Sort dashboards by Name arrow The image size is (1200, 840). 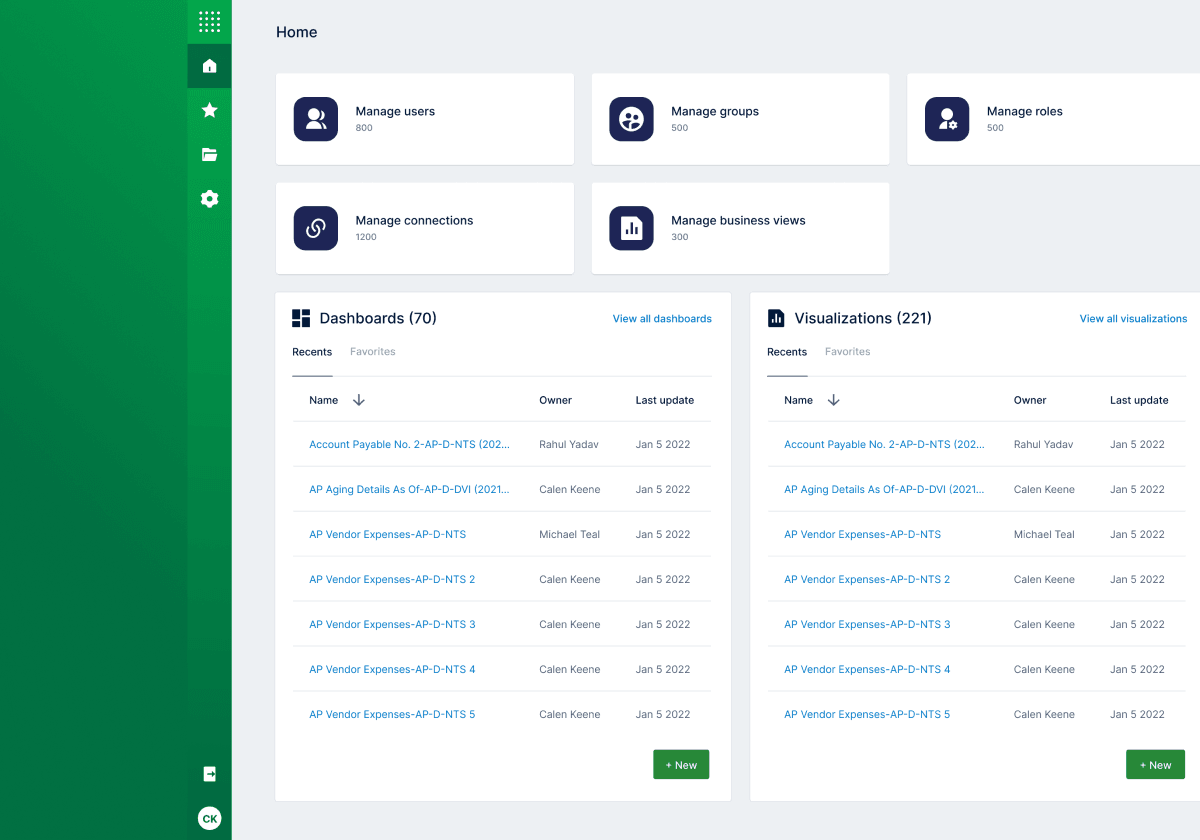[359, 400]
